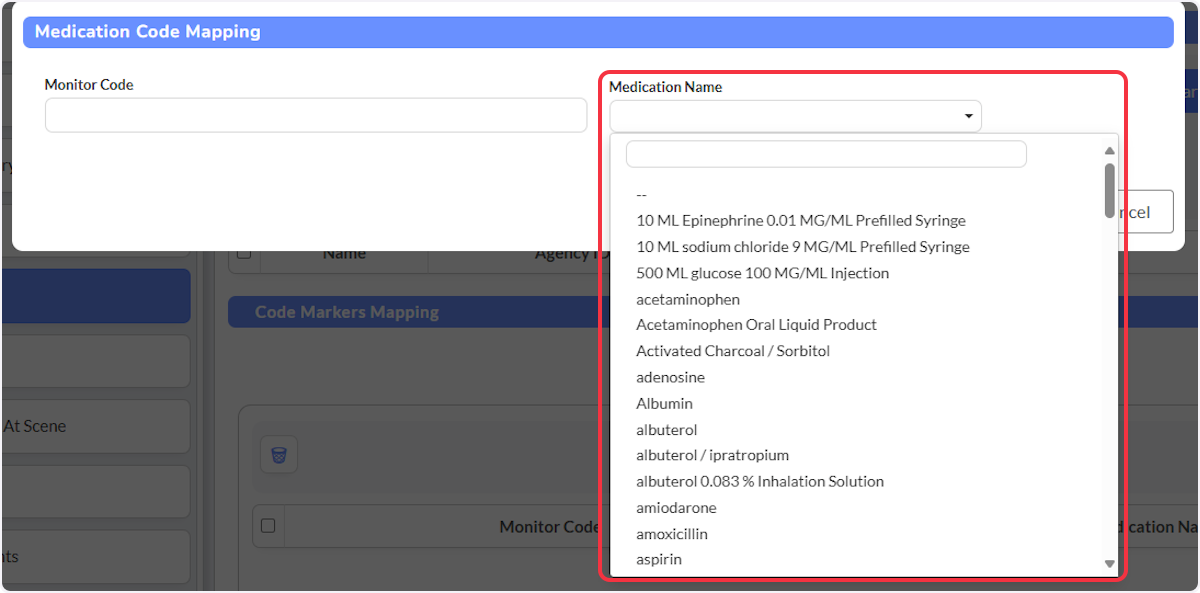Toggle the Name column header checkbox
The height and width of the screenshot is (593, 1200).
coord(243,254)
